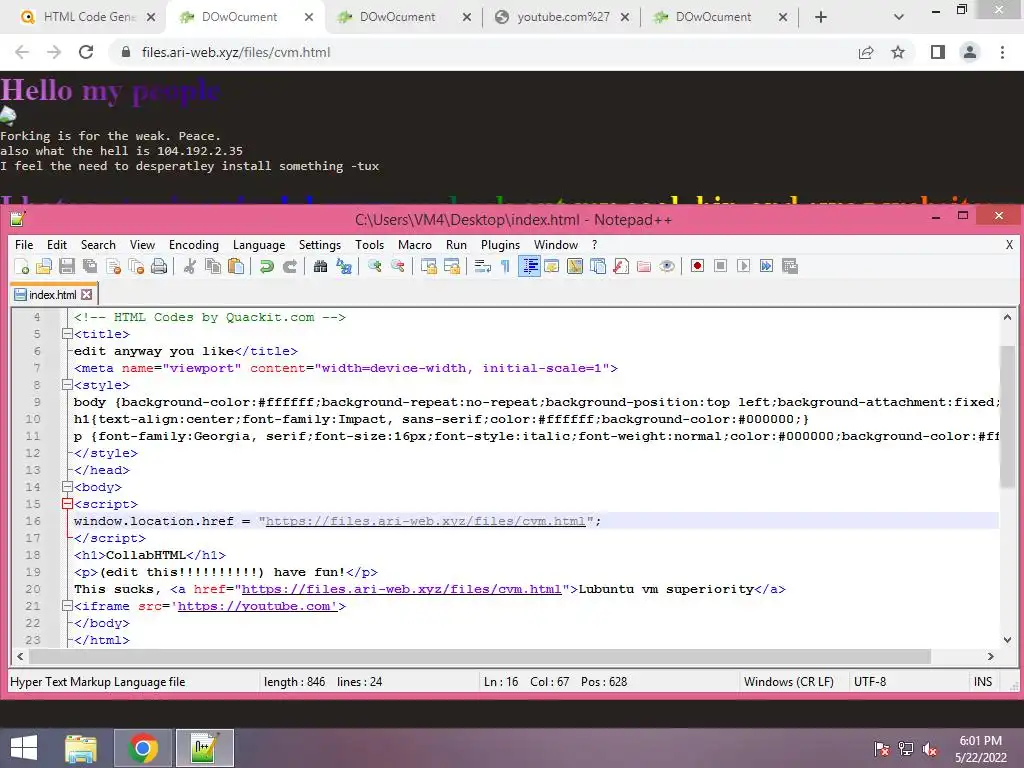Screen dimensions: 1024x768
Task: Open Find with binoculars icon
Action: [320, 266]
